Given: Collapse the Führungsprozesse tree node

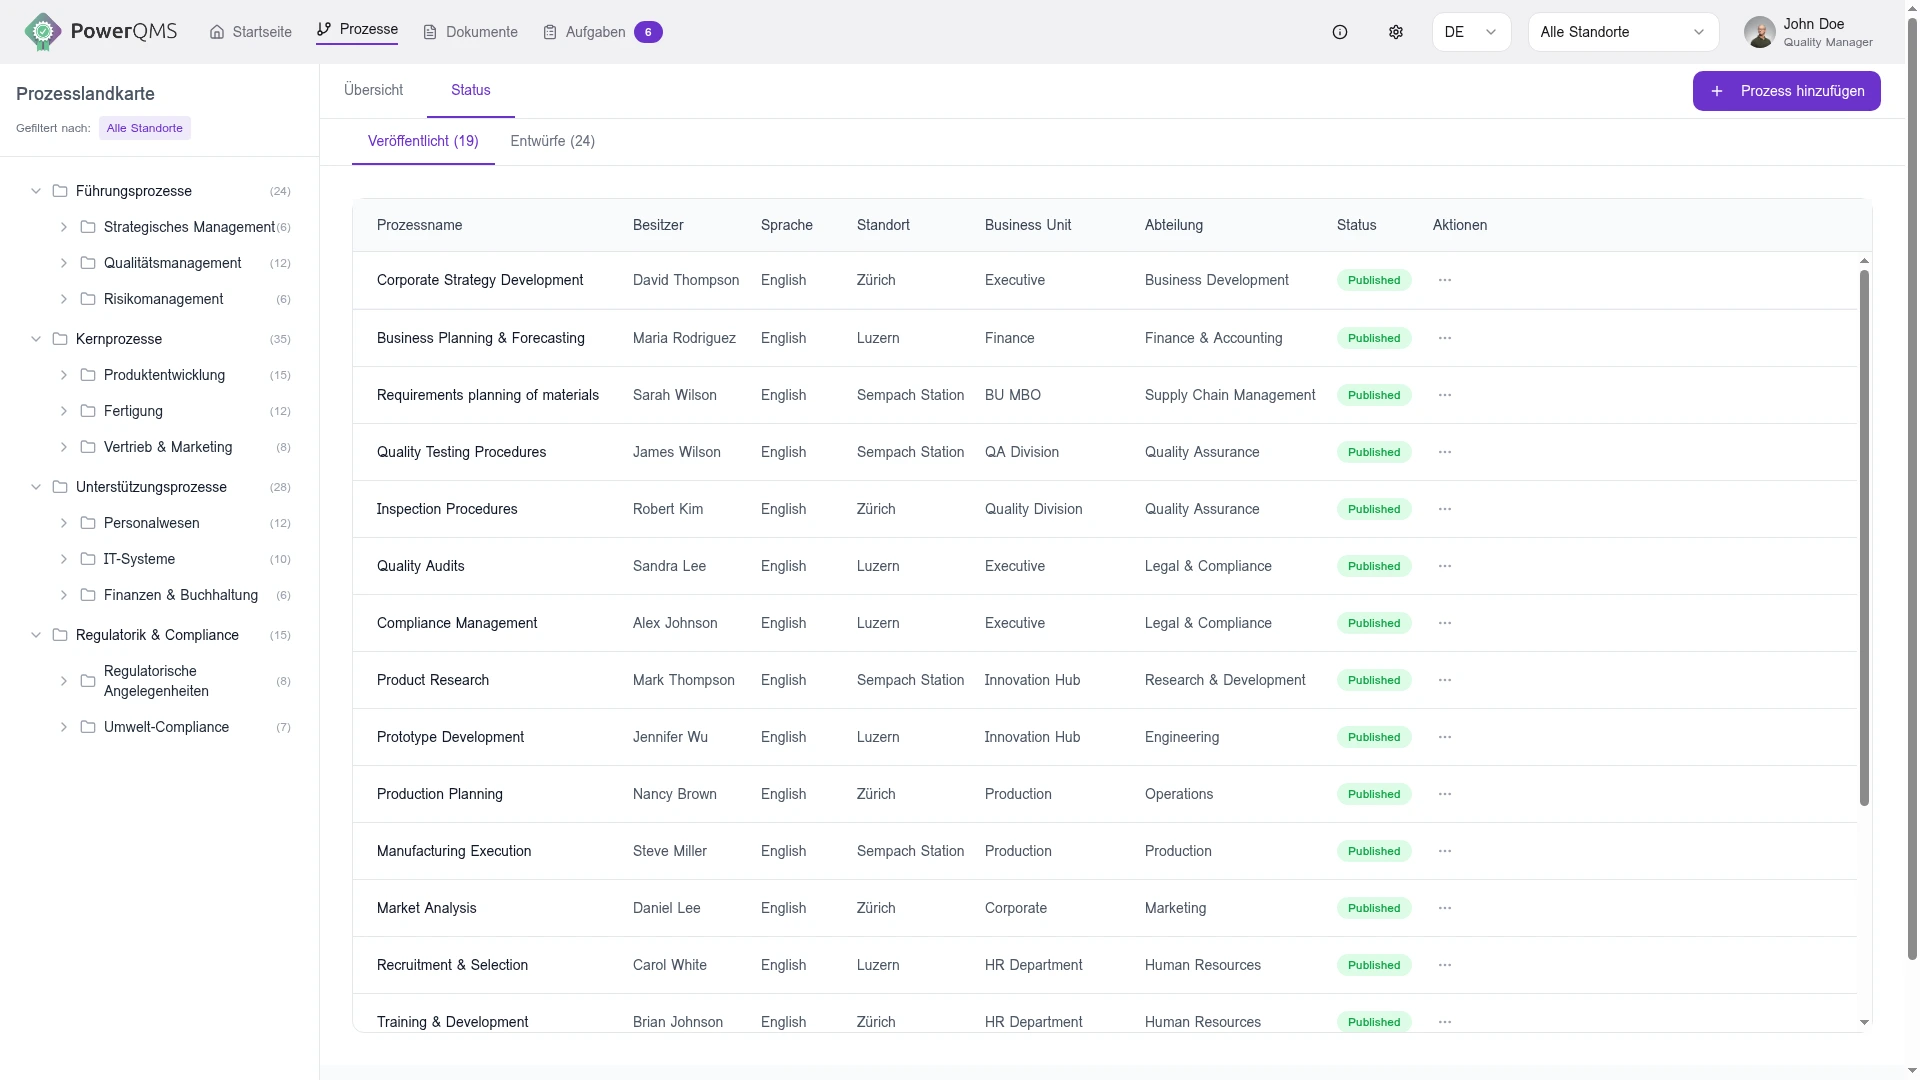Looking at the screenshot, I should [36, 191].
